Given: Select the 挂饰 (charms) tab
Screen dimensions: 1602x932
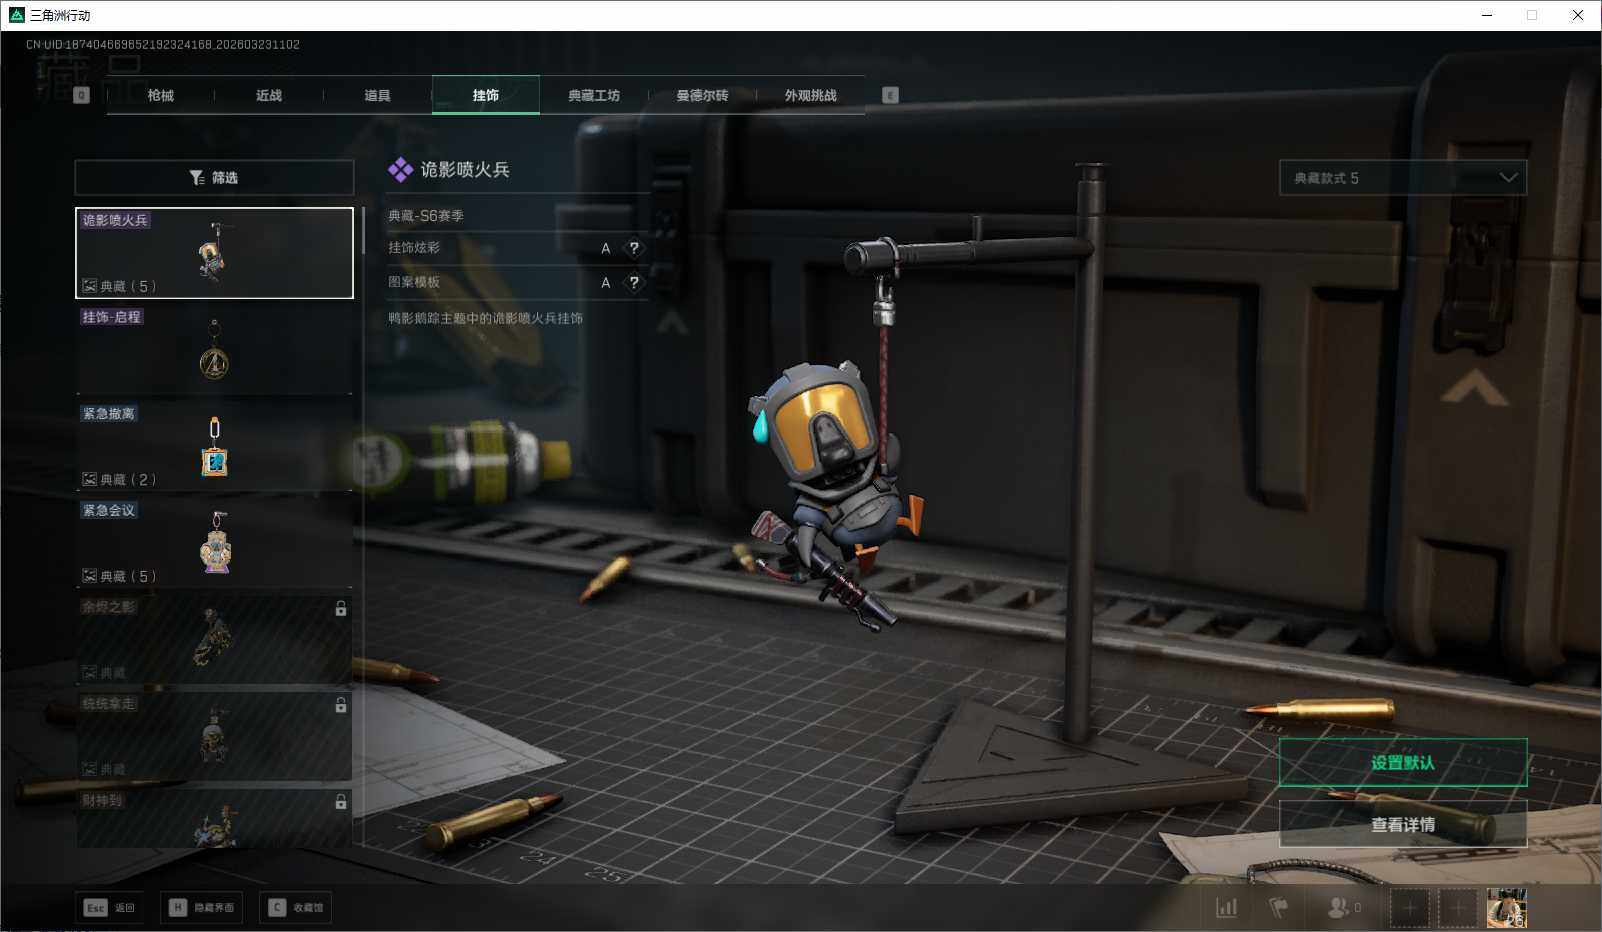Looking at the screenshot, I should (486, 95).
